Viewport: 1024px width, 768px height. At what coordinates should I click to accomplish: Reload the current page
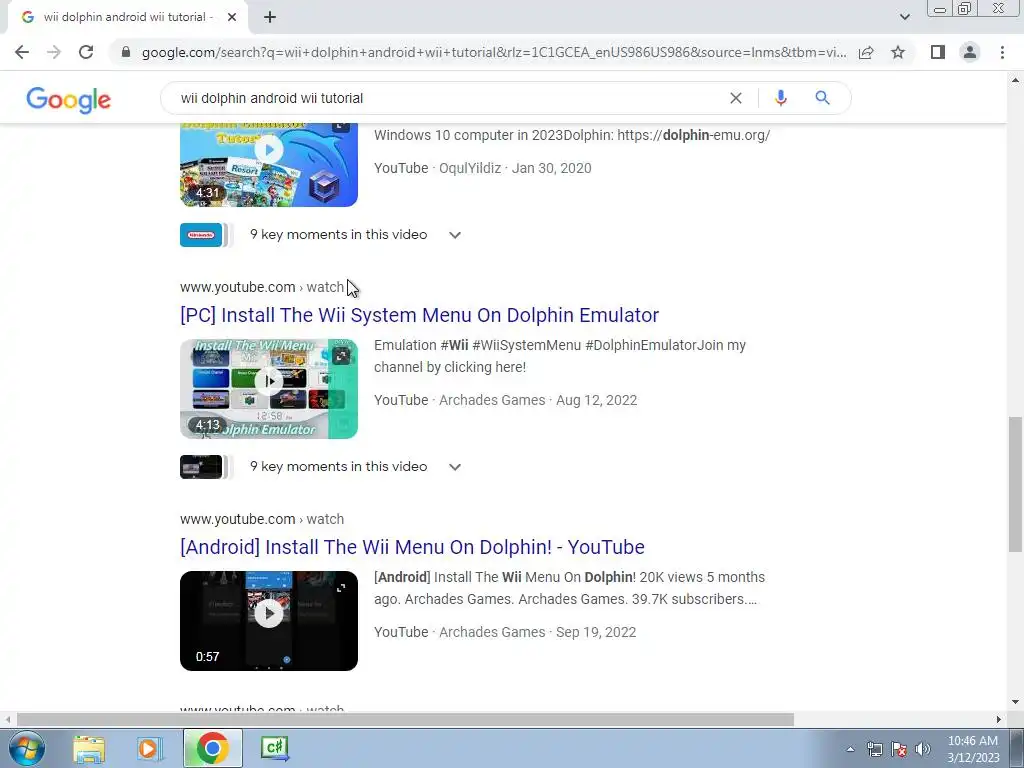click(86, 52)
